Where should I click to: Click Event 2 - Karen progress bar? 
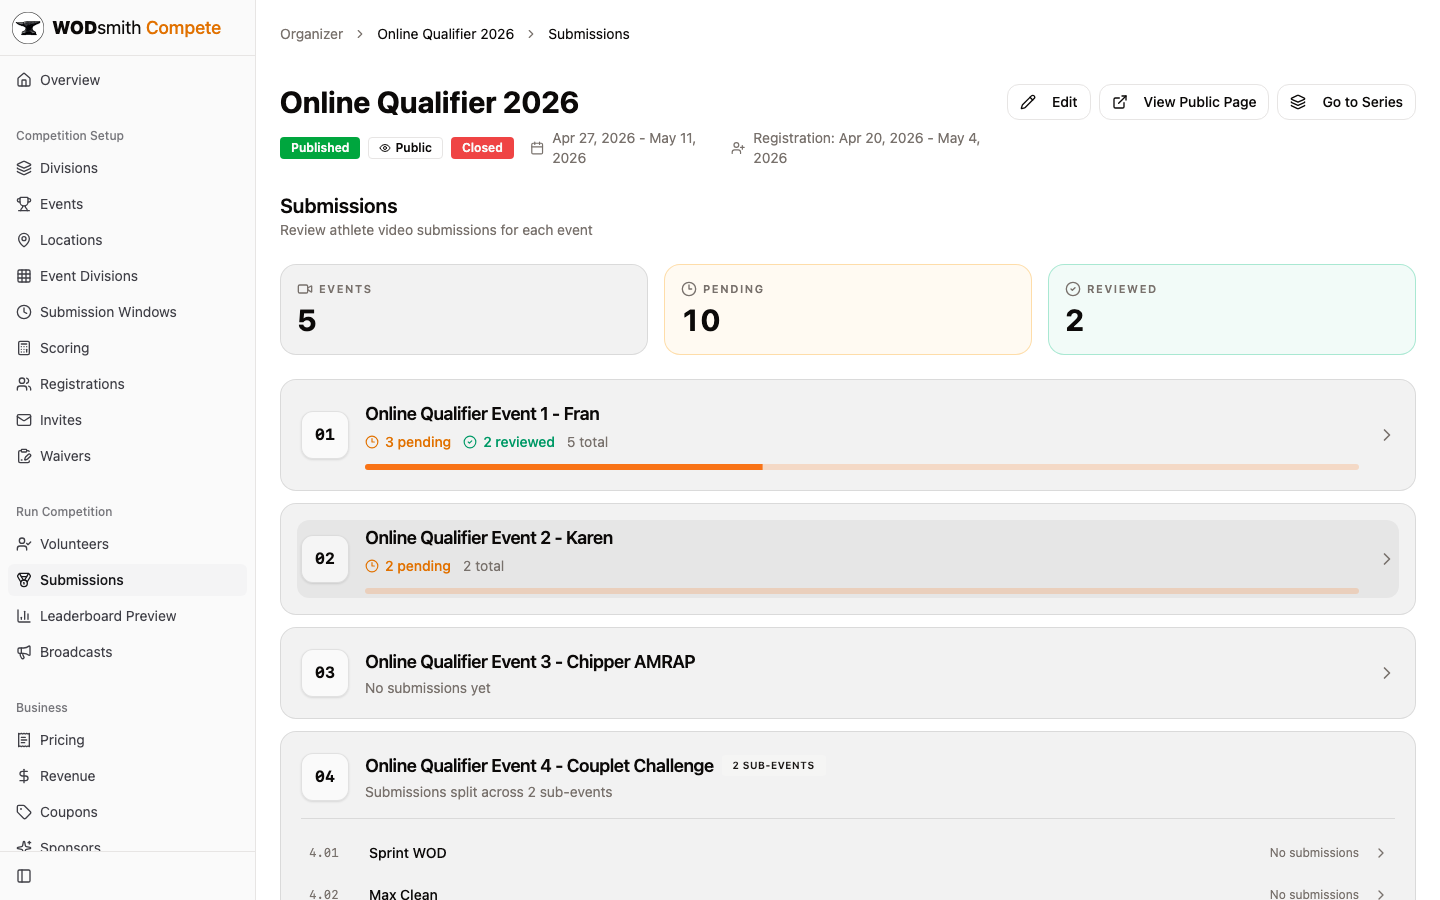click(862, 591)
